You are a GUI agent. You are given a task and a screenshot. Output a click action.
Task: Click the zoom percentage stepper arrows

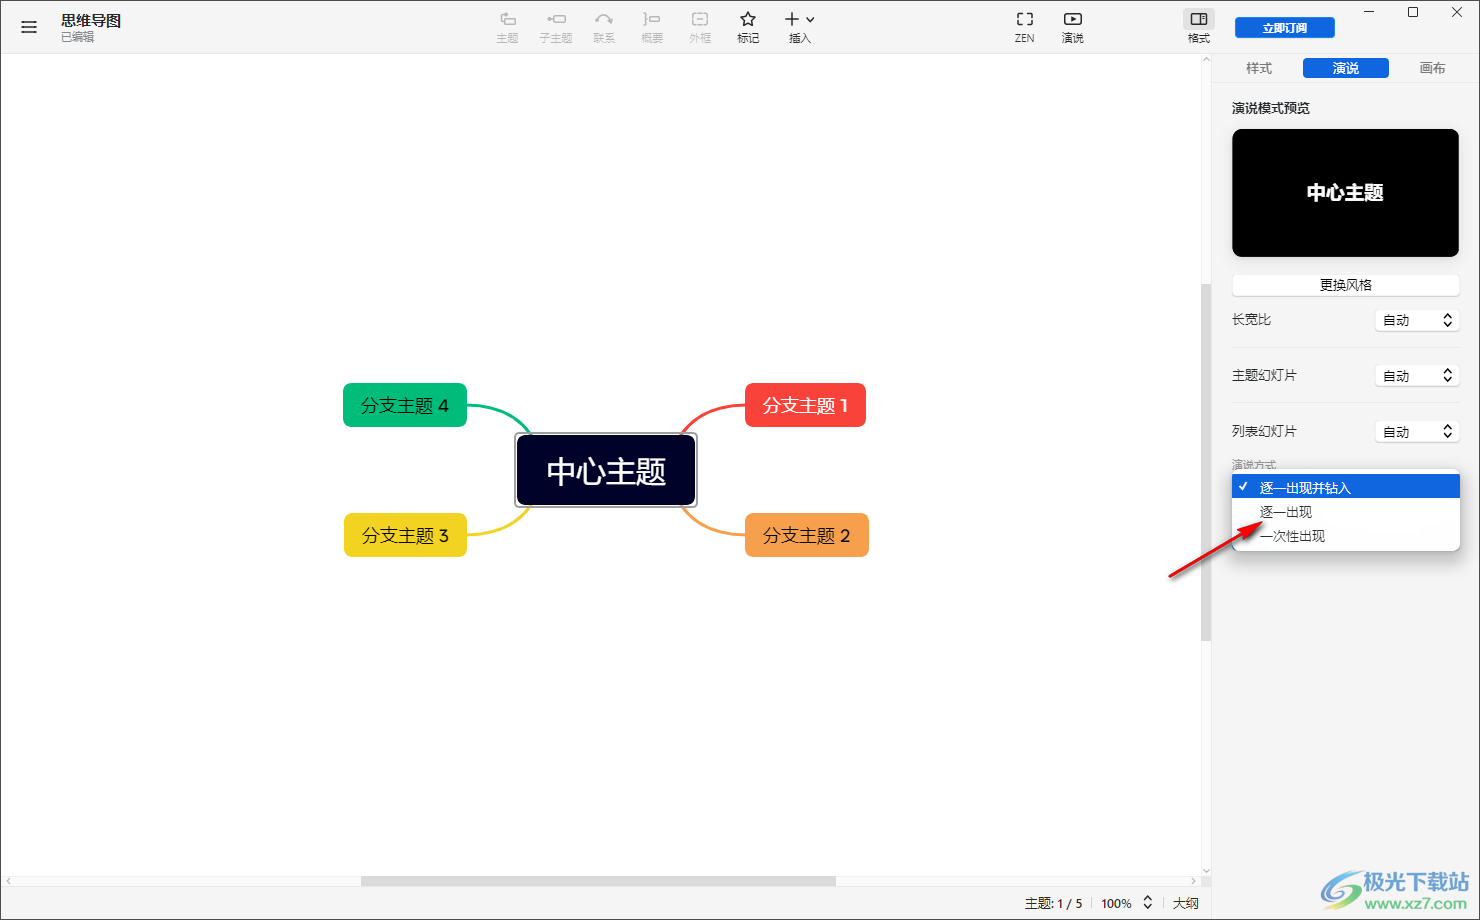(1148, 903)
